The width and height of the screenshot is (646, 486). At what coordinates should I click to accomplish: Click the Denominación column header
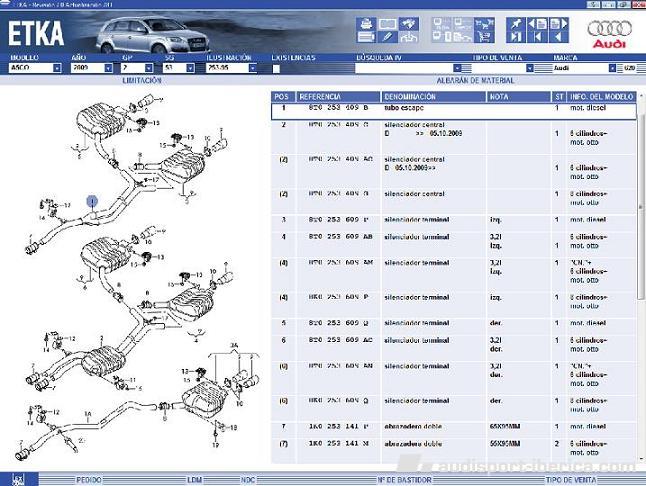pyautogui.click(x=433, y=97)
